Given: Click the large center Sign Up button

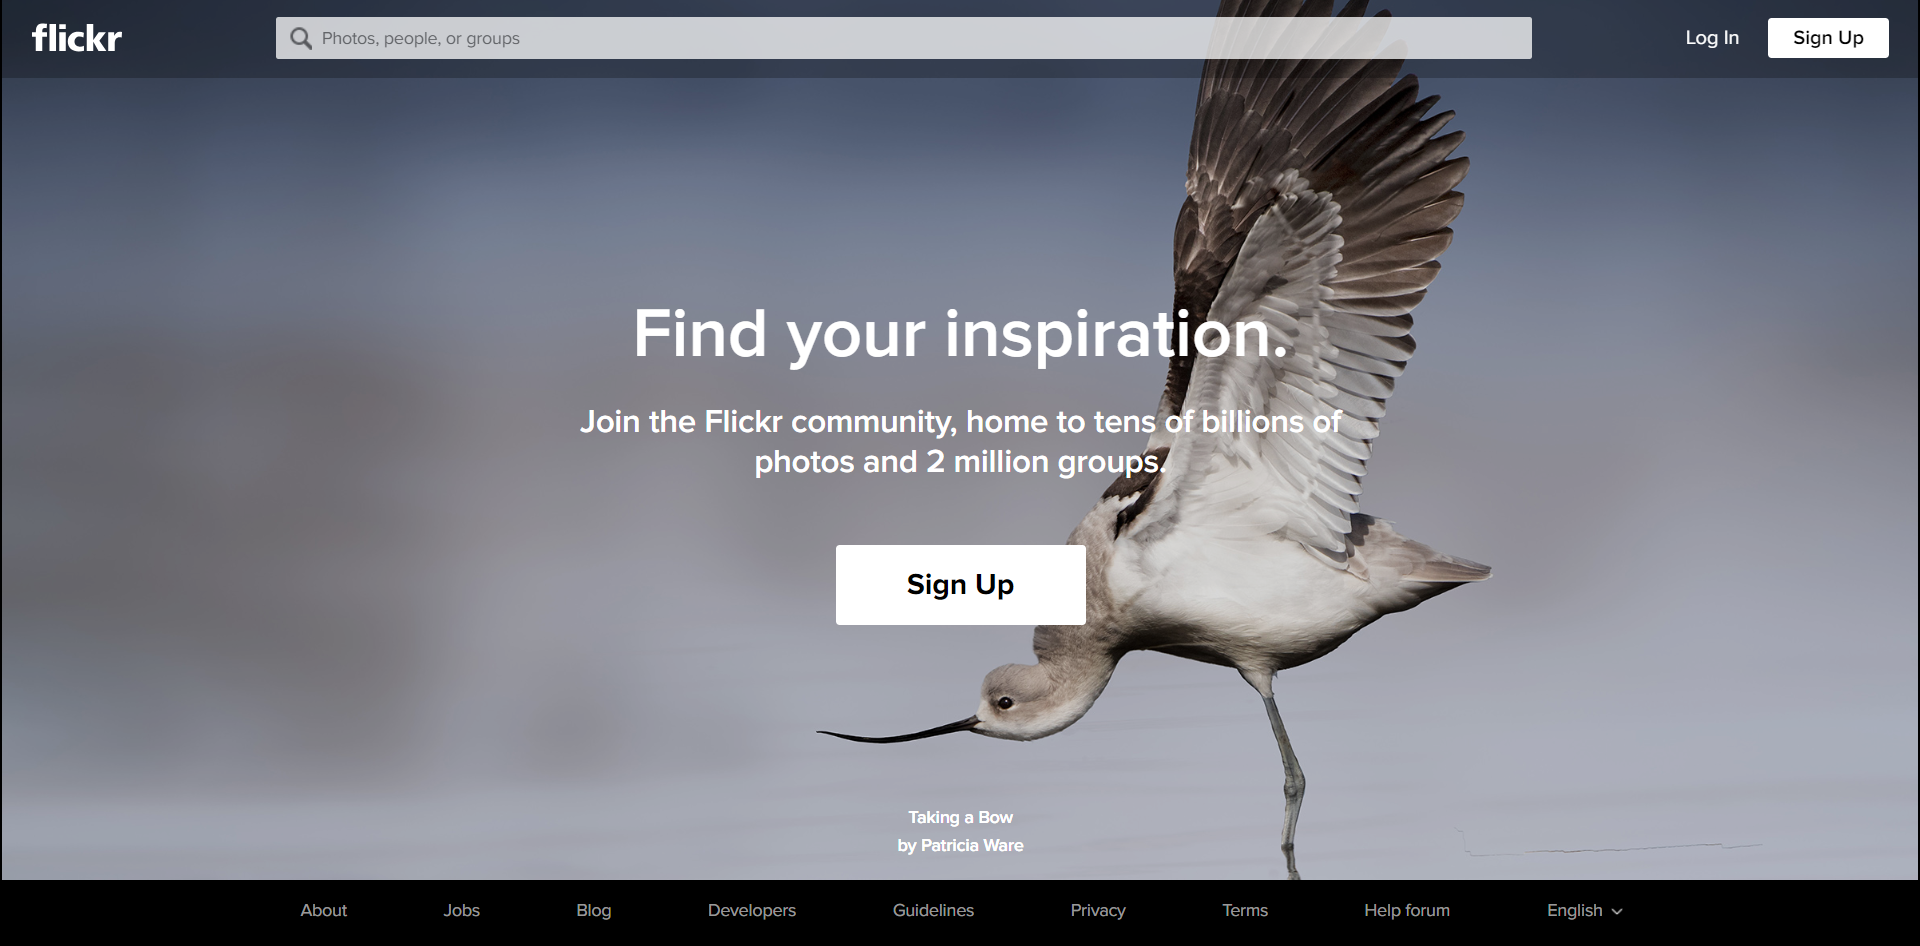Looking at the screenshot, I should pos(961,585).
